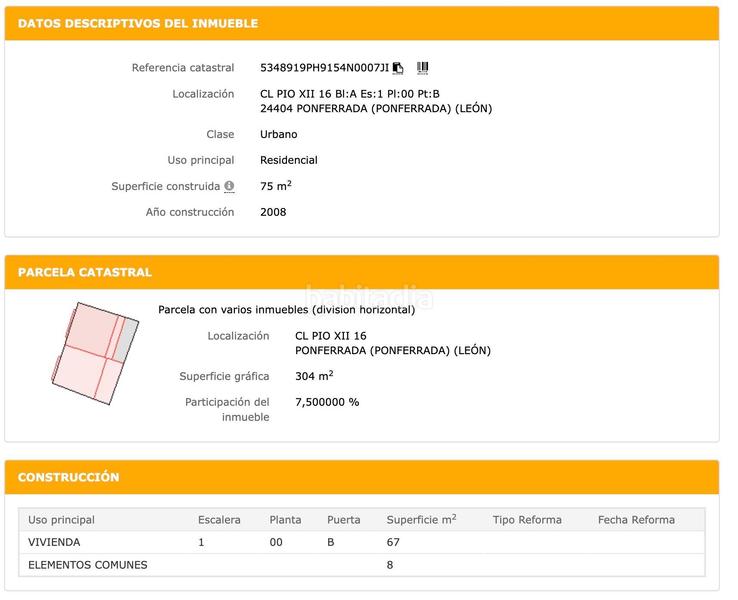Click the parcel location text CL PIO XII 16
This screenshot has height=600, width=738.
(331, 336)
